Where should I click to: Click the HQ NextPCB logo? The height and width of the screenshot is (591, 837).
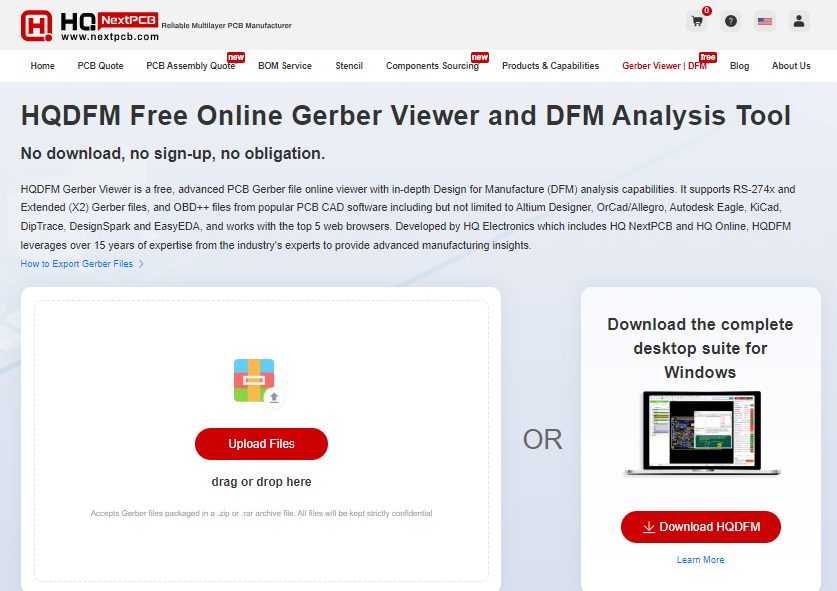tap(90, 26)
